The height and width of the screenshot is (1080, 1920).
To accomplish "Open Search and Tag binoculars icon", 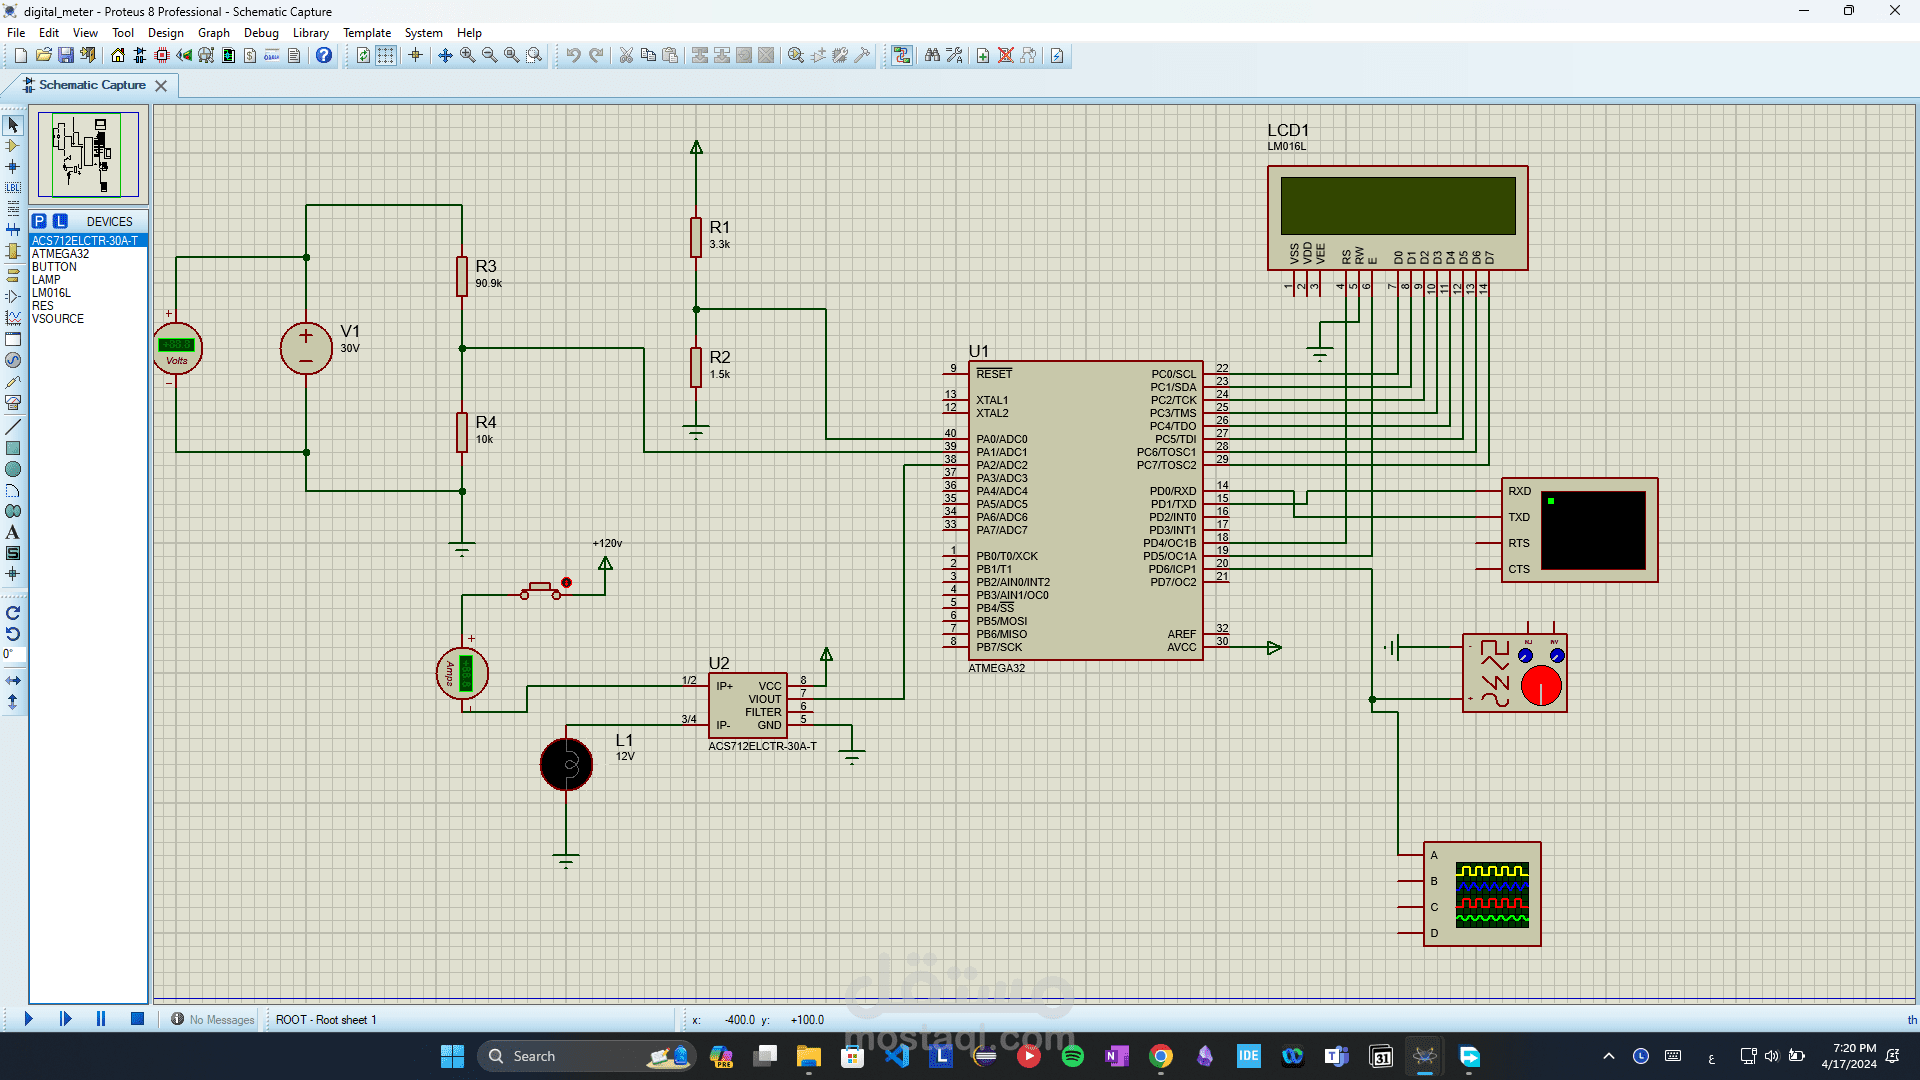I will [932, 55].
